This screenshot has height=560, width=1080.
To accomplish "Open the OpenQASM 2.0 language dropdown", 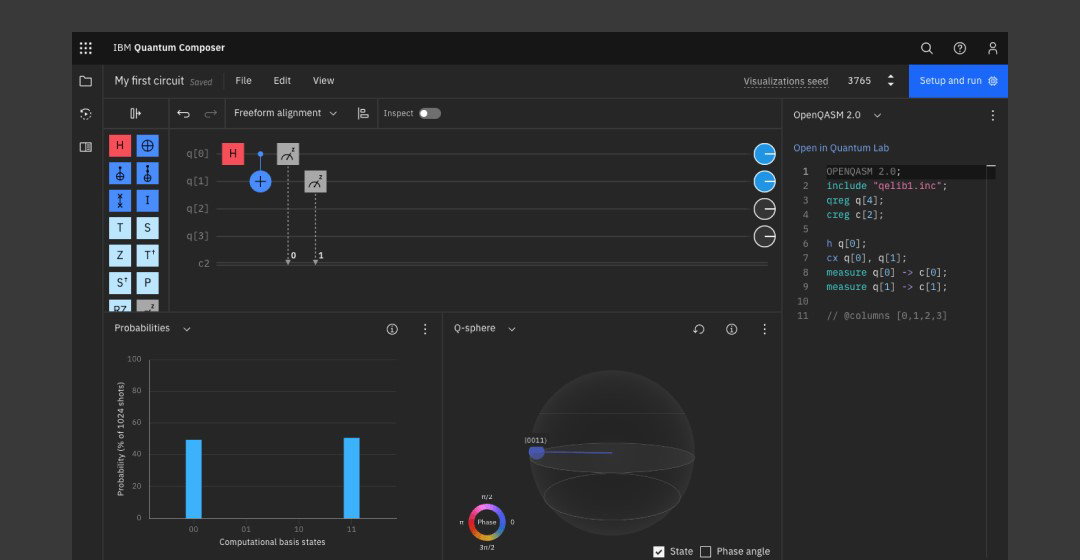I will click(837, 115).
